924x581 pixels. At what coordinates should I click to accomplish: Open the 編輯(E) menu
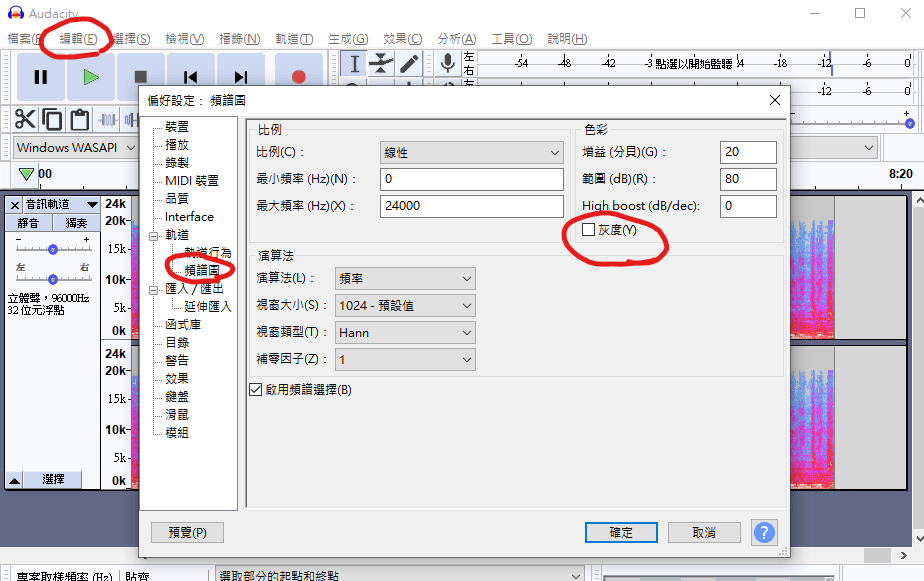click(78, 39)
